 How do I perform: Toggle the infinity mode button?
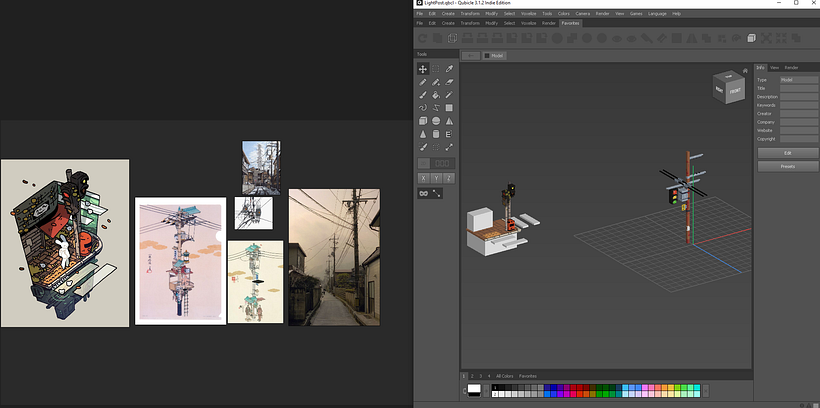tap(423, 194)
